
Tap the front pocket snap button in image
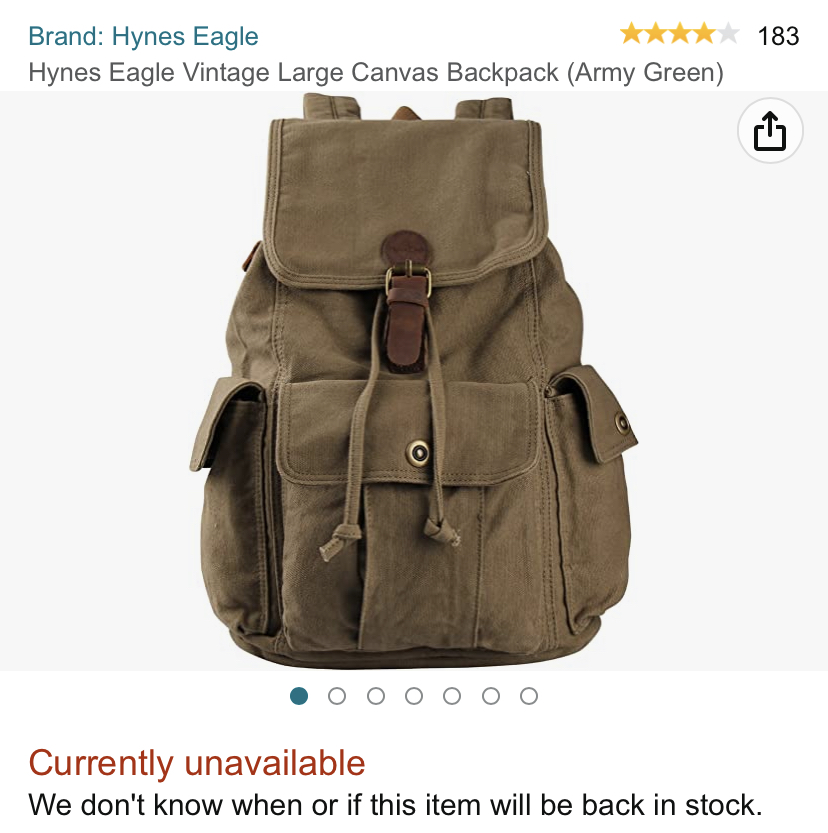pos(419,453)
